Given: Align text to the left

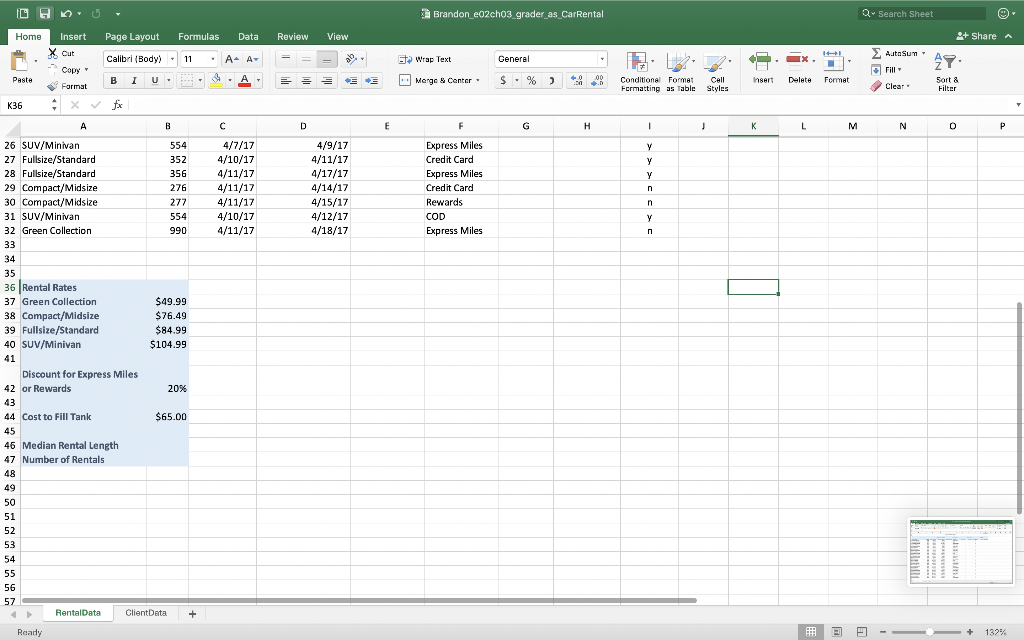Looking at the screenshot, I should [x=285, y=80].
